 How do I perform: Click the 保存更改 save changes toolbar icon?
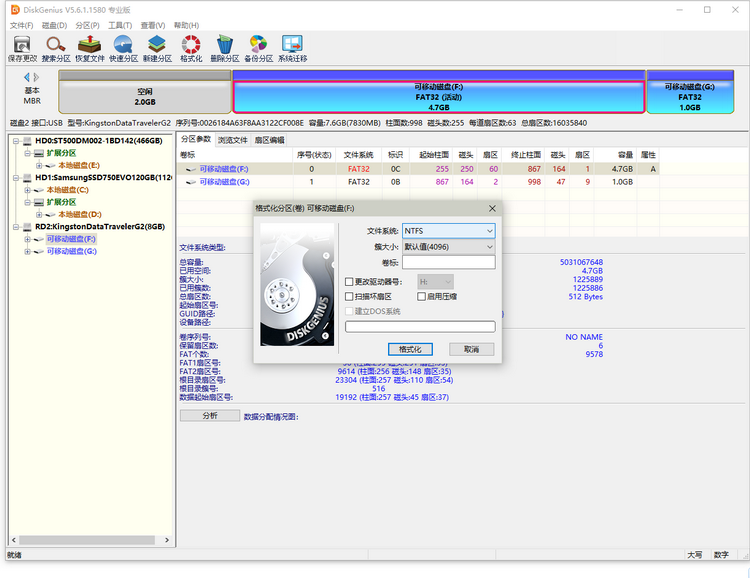click(22, 49)
